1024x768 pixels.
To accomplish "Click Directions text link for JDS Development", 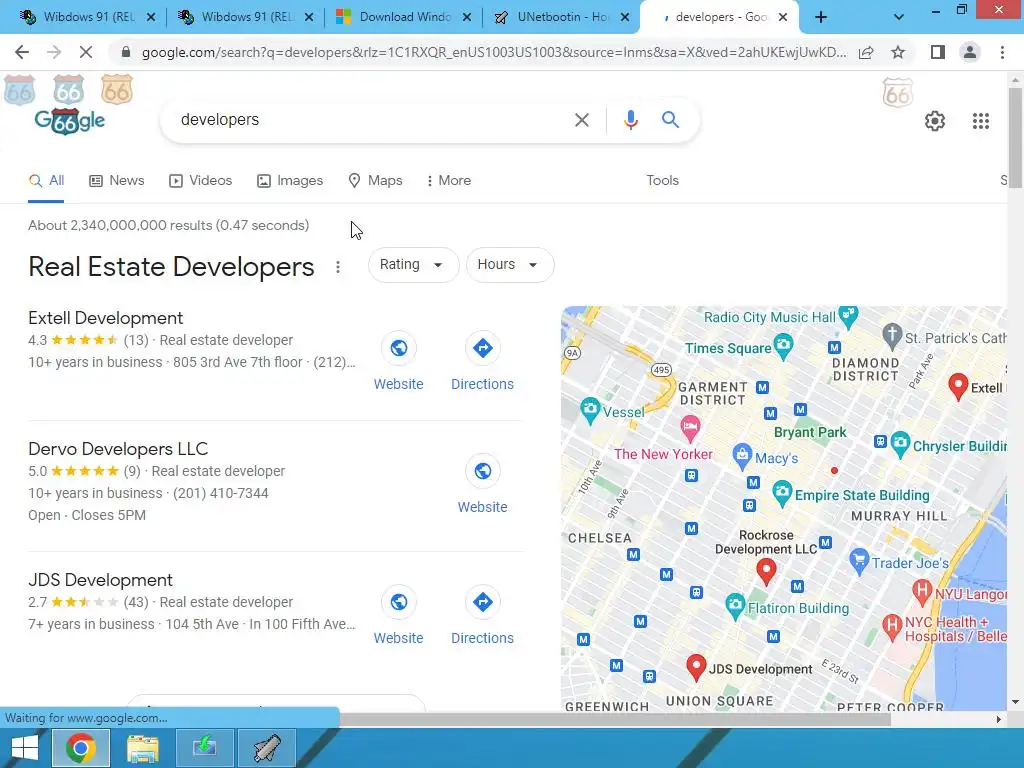I will pos(483,639).
